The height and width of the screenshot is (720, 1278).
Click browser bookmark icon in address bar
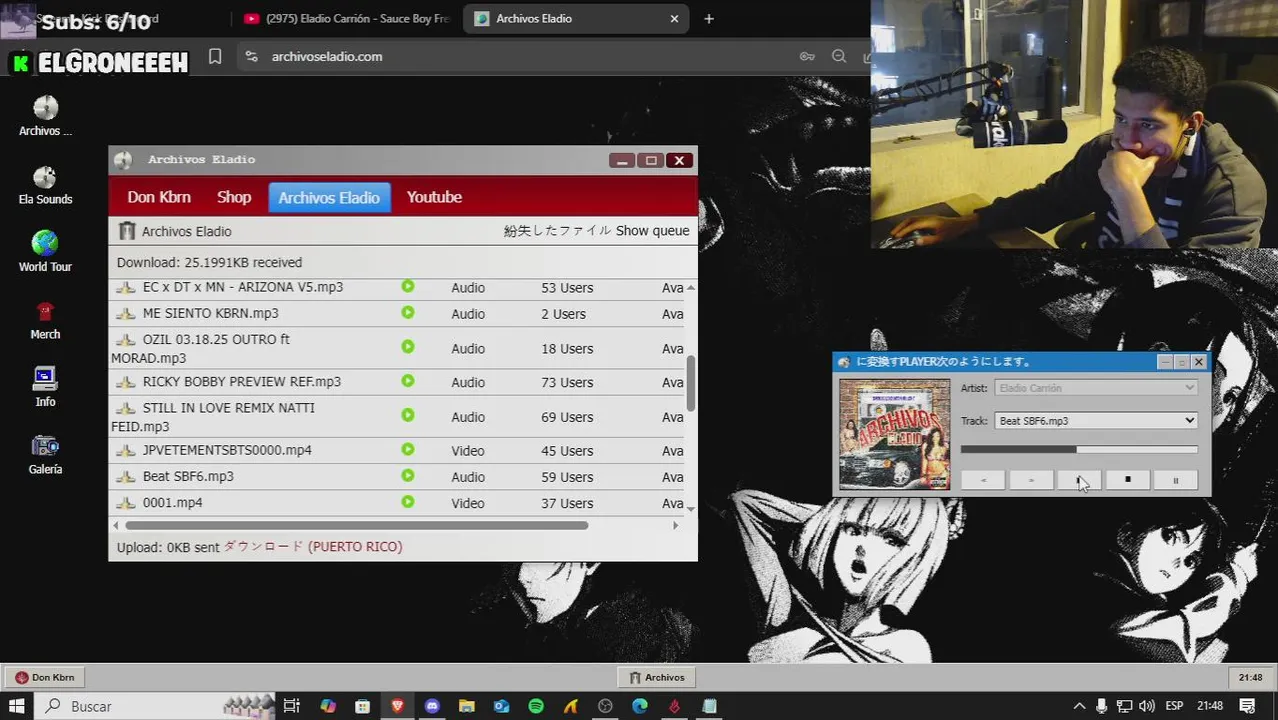(x=215, y=56)
